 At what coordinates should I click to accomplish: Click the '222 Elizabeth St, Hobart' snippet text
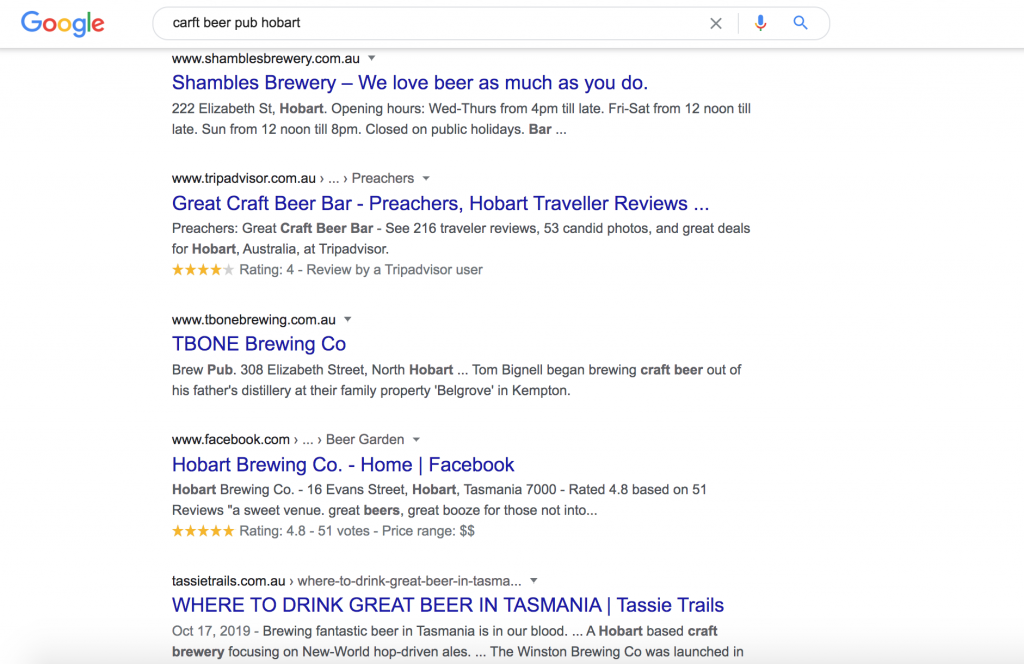tap(461, 119)
